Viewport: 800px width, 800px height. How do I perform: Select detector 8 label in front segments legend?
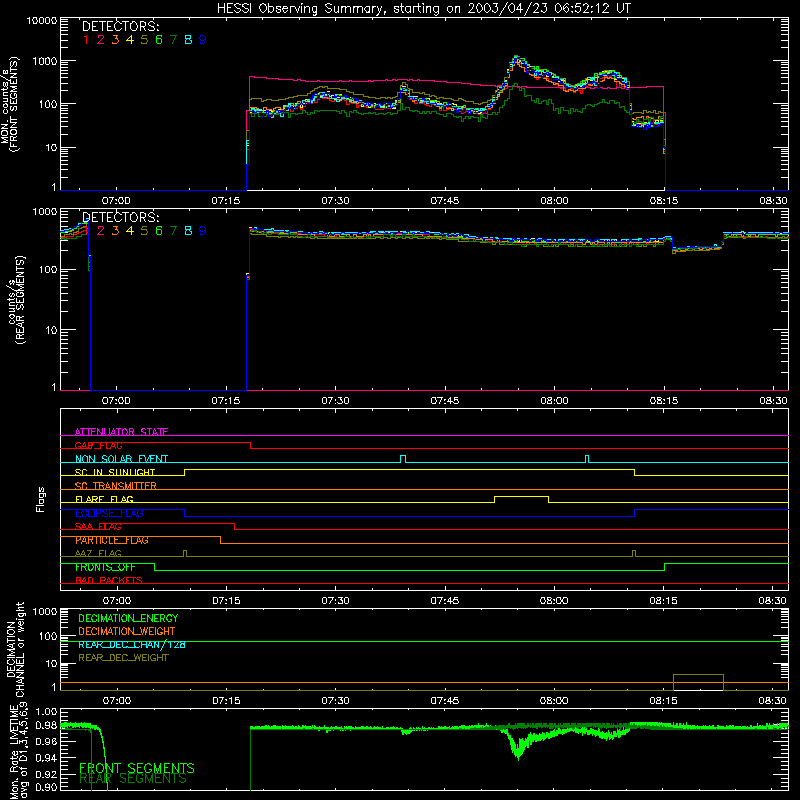(x=188, y=40)
